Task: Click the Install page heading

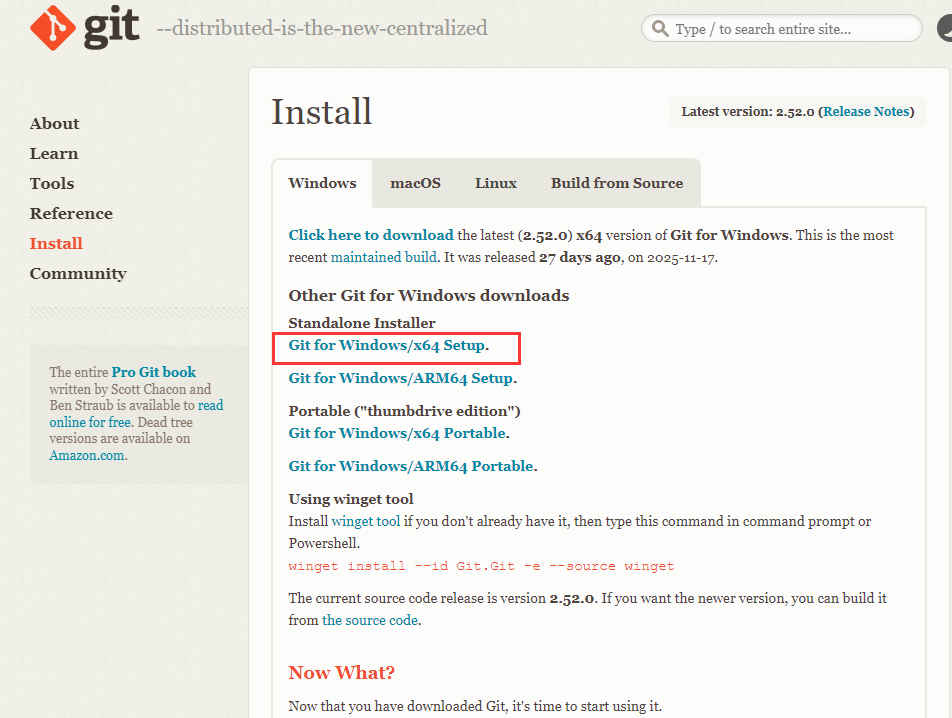Action: click(321, 112)
